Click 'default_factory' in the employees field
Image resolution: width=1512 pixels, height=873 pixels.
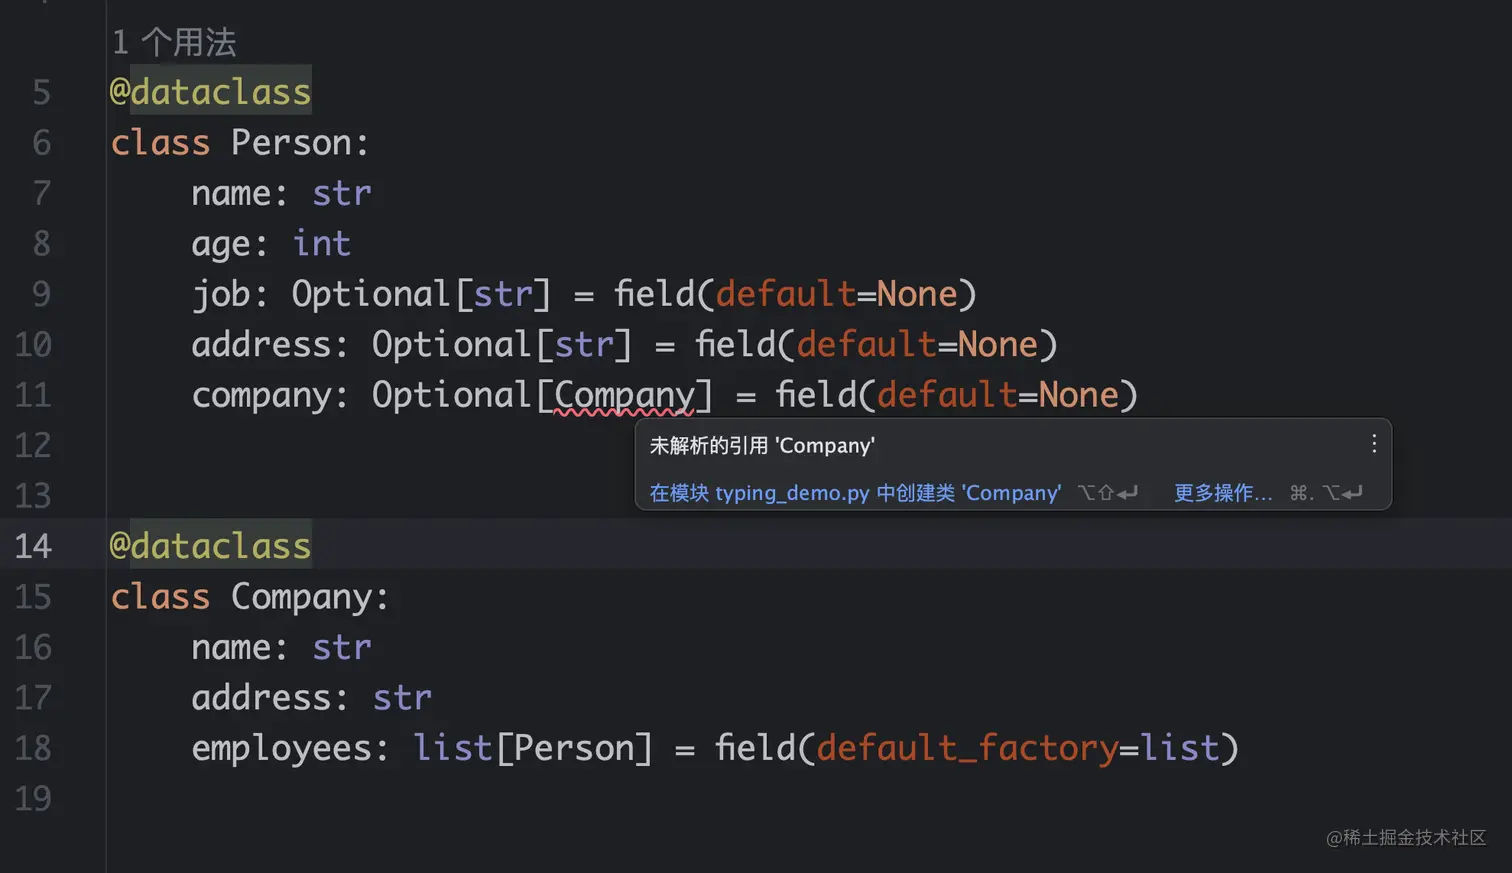click(967, 748)
